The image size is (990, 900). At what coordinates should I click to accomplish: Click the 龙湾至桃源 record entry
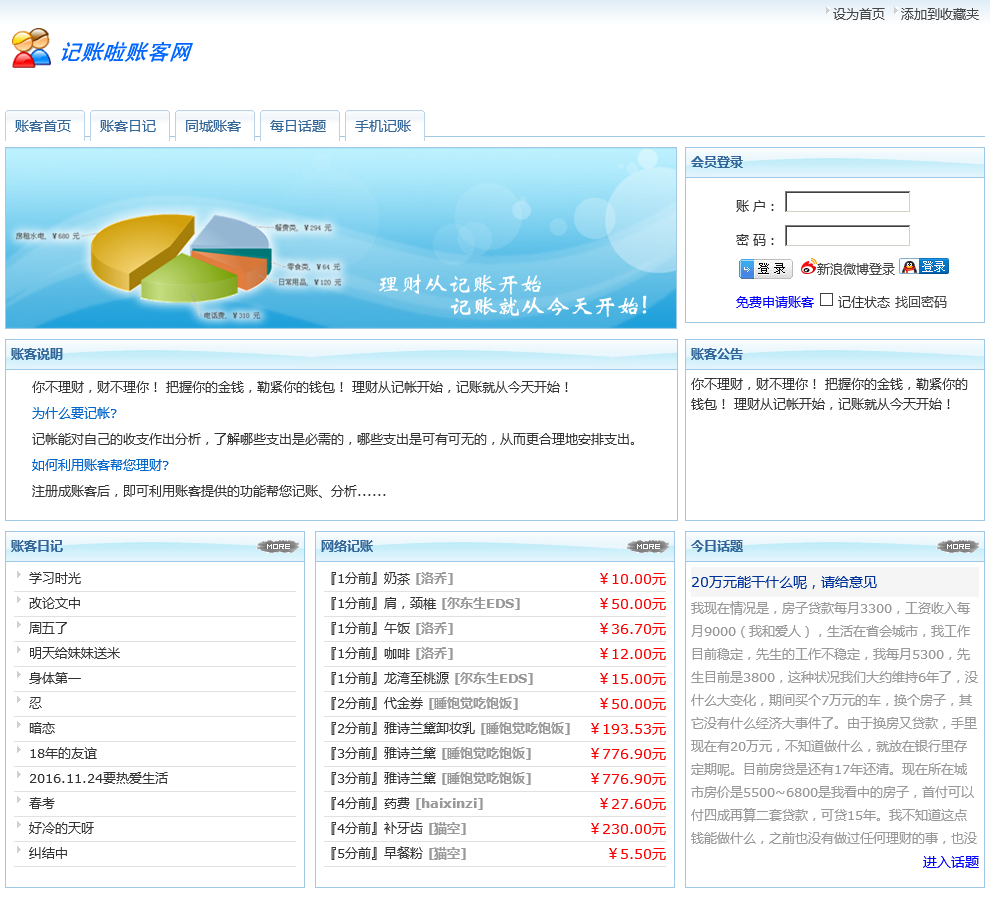tap(417, 678)
